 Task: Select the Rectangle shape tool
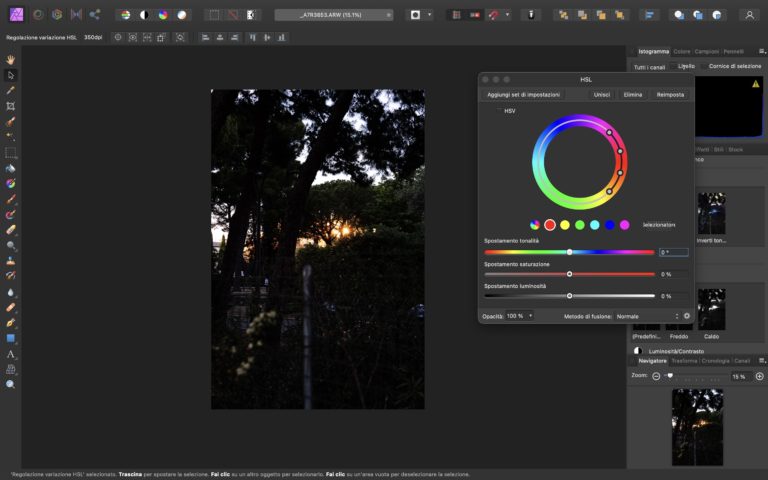point(10,338)
